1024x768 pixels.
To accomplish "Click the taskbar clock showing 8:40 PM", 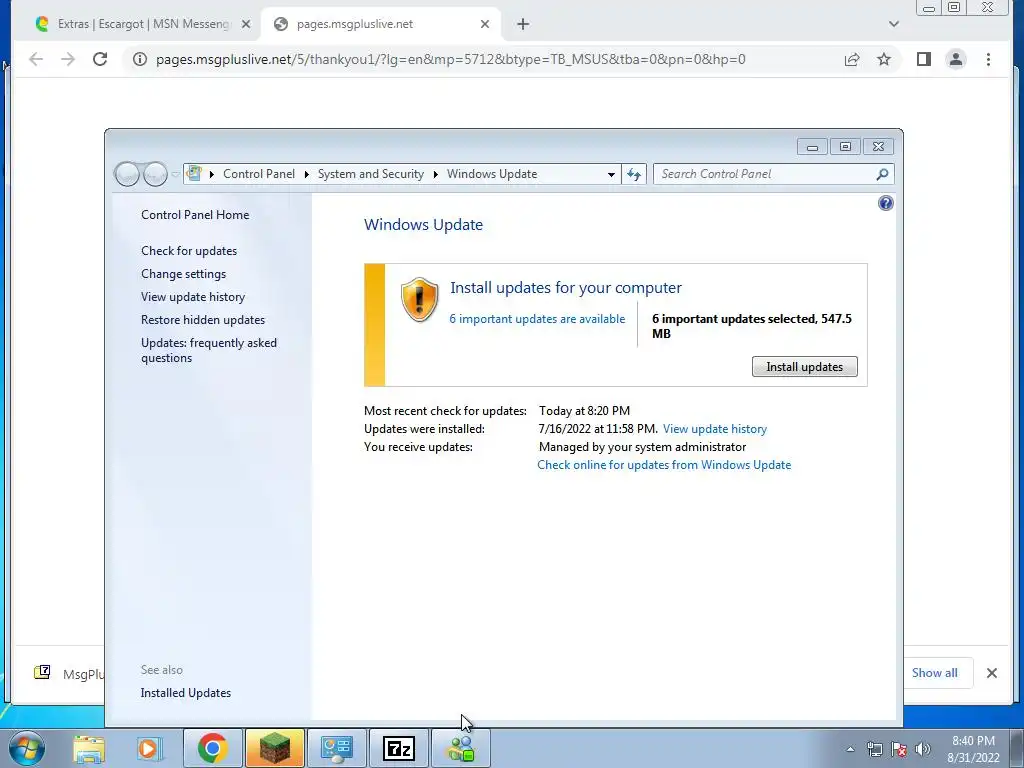I will 973,749.
